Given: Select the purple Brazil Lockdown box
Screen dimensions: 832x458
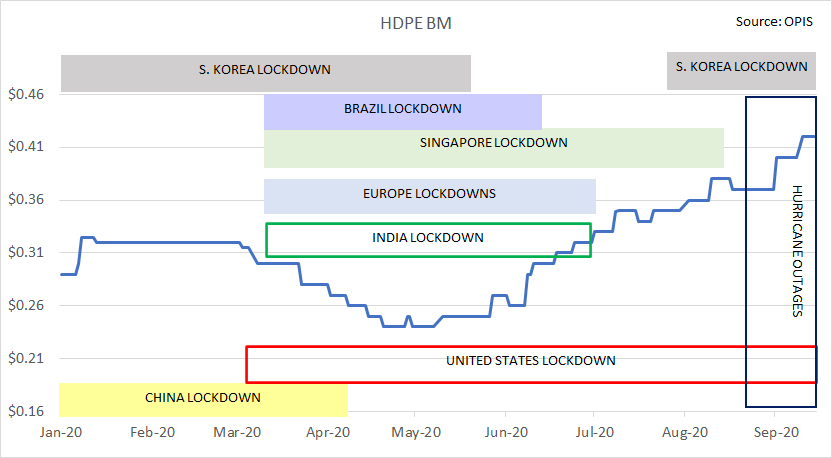Looking at the screenshot, I should [402, 109].
